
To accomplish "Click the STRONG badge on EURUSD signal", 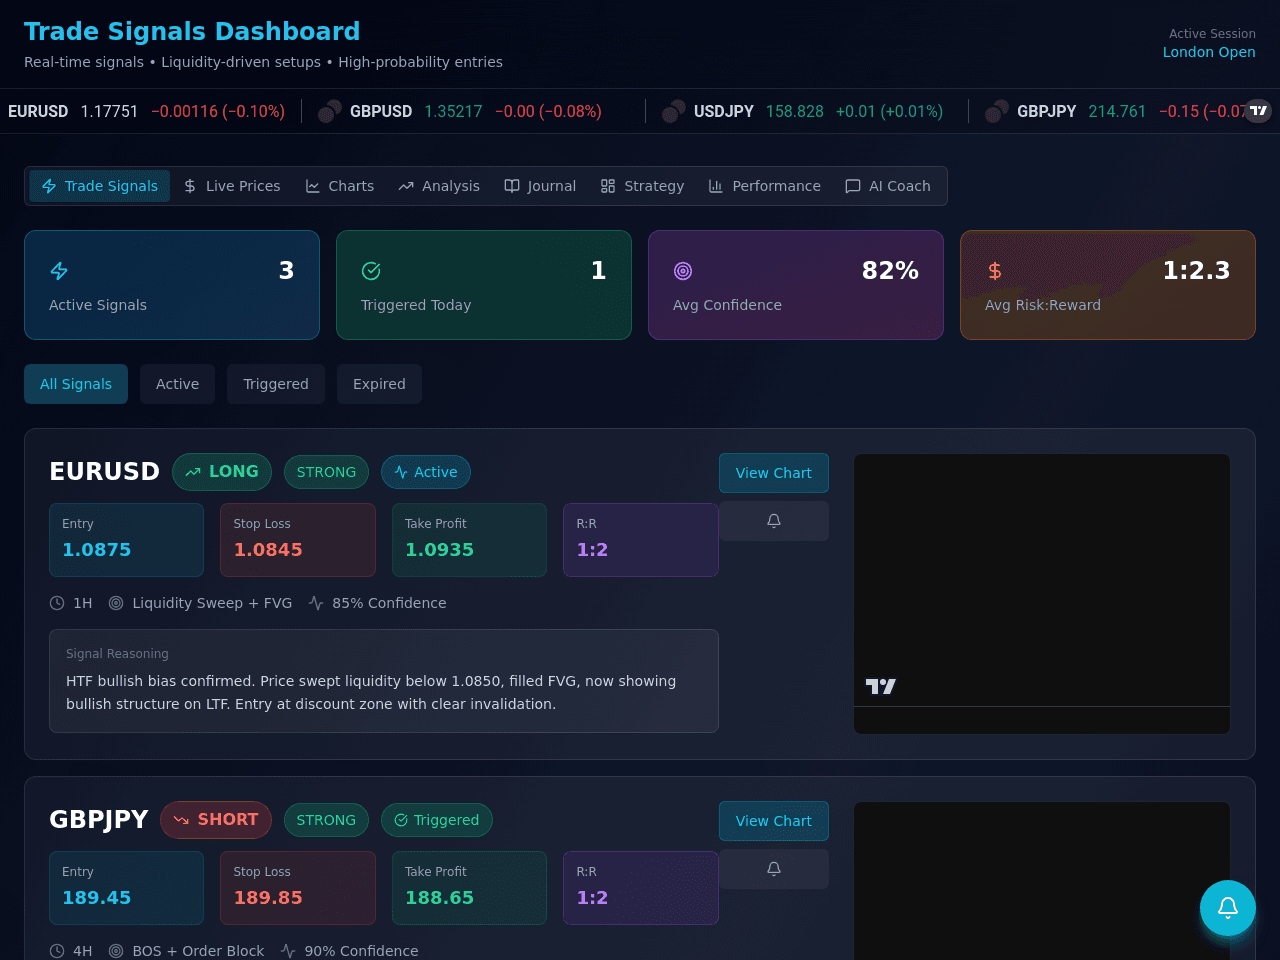I will click(326, 472).
